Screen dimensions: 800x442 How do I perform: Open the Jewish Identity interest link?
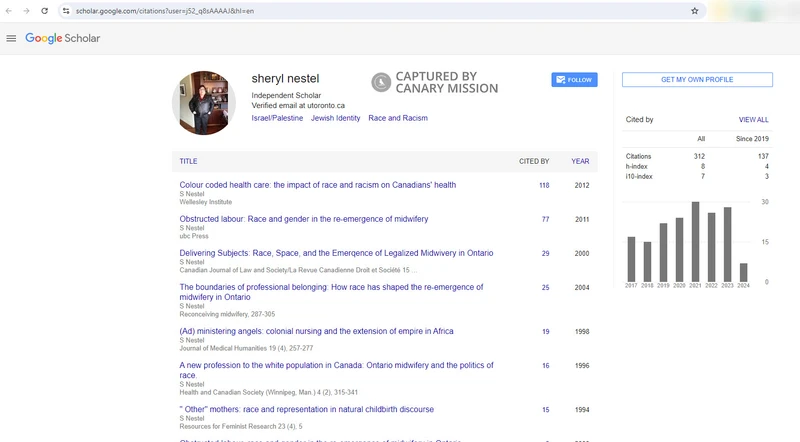point(335,118)
